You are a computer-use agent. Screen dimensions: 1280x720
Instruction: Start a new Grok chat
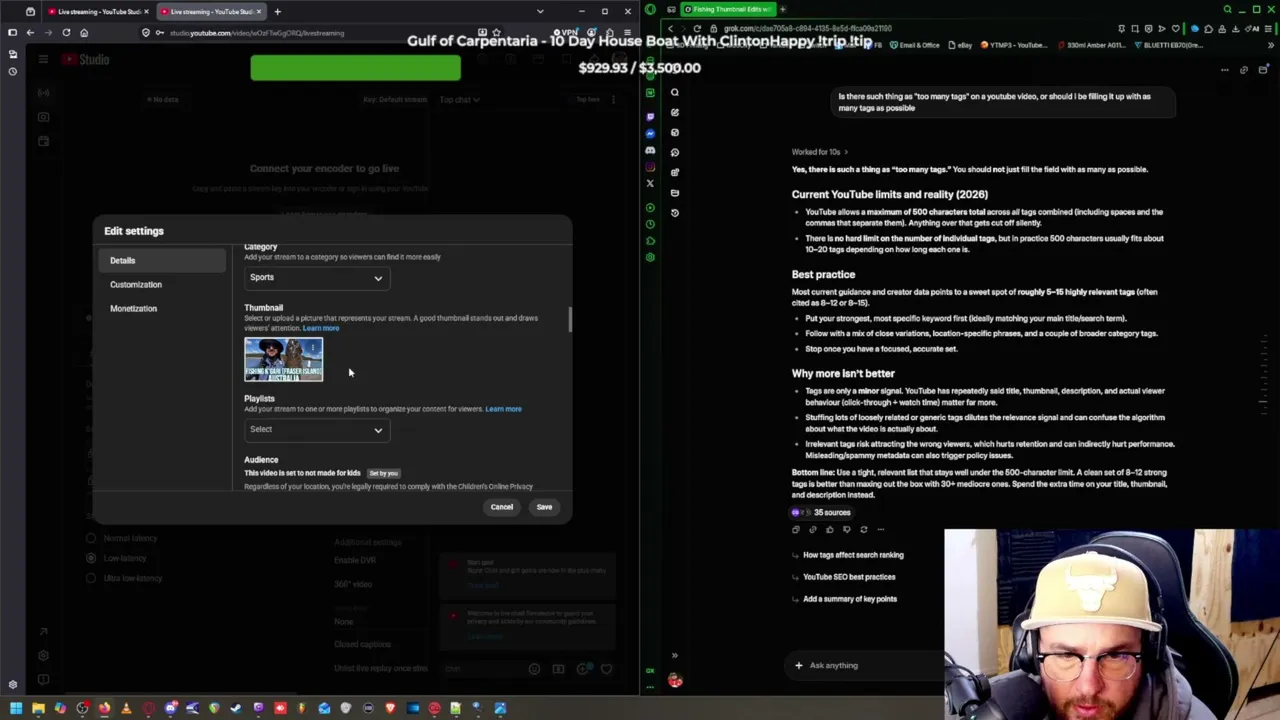675,113
